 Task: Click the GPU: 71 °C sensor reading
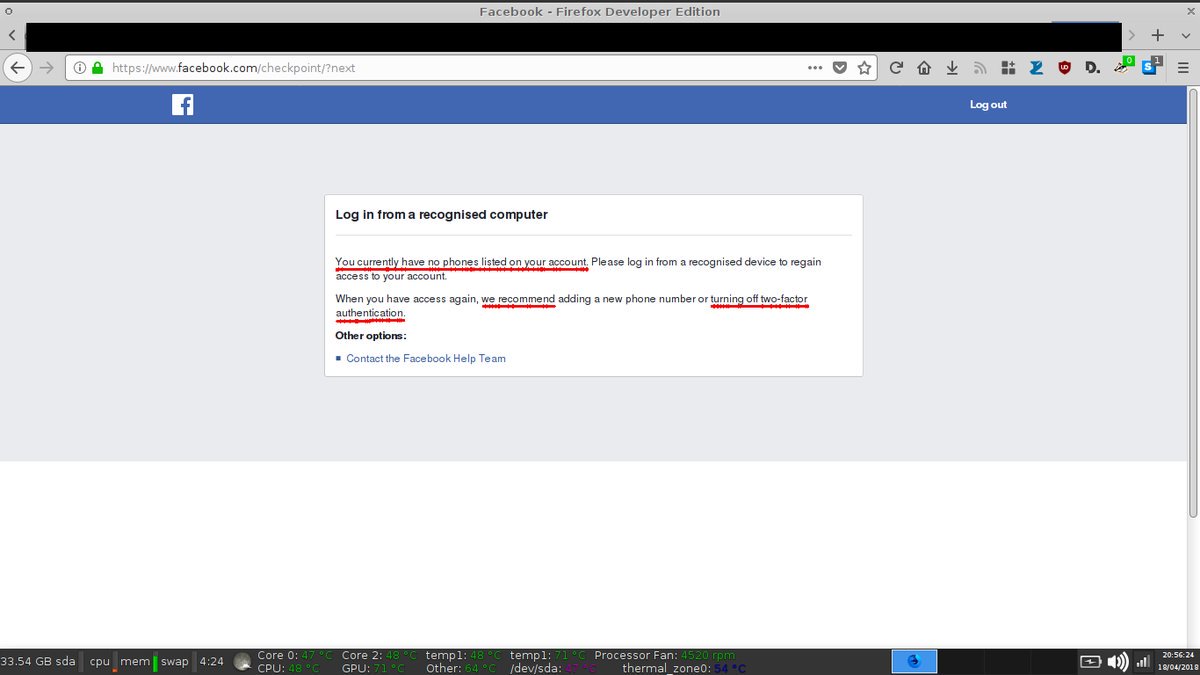(x=373, y=668)
